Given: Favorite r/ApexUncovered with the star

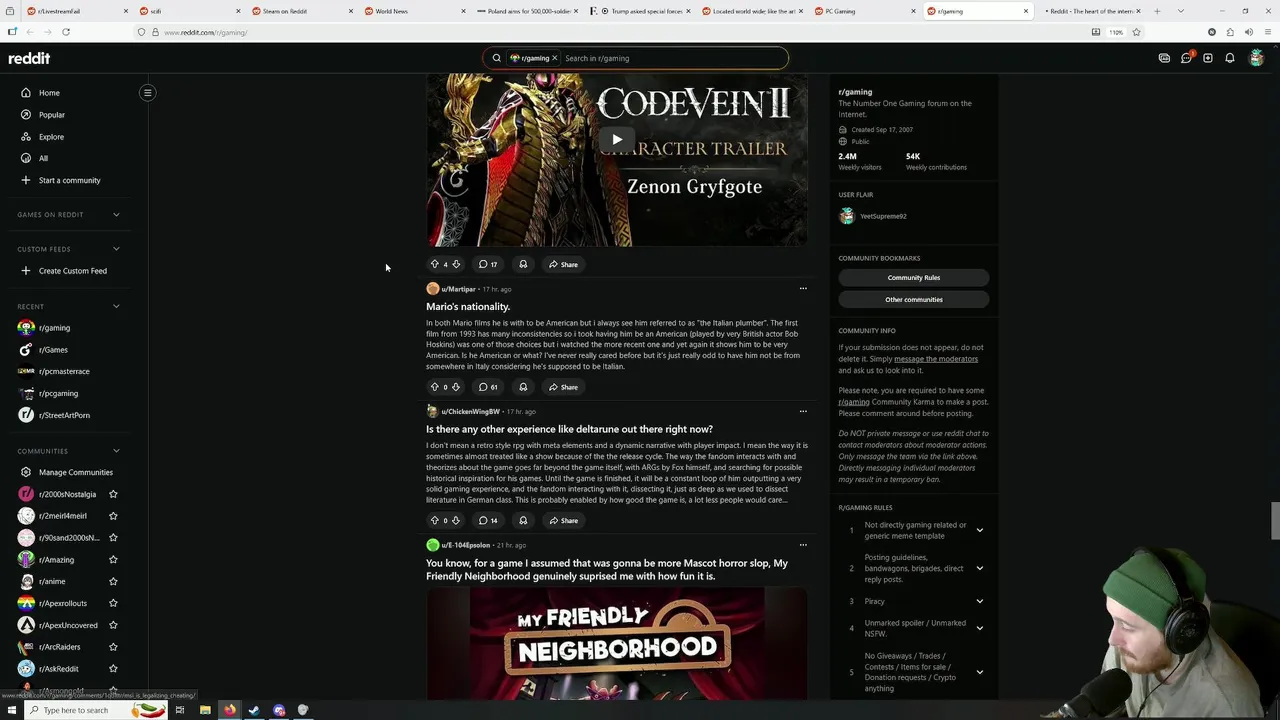Looking at the screenshot, I should click(x=113, y=625).
